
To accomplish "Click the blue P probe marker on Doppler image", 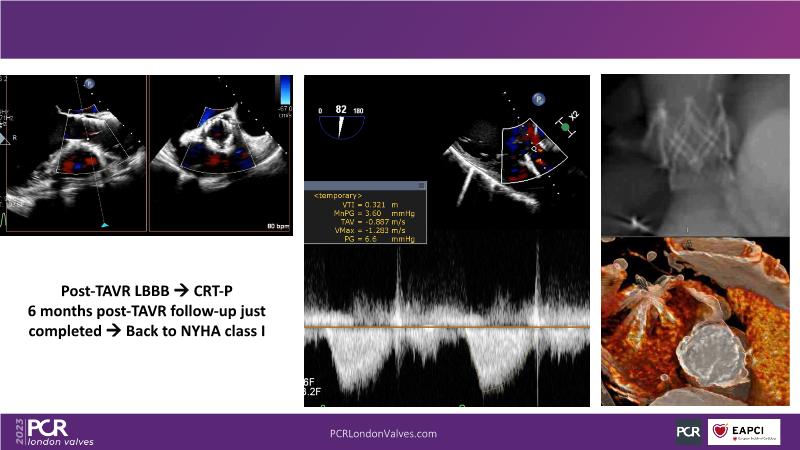I will point(538,100).
